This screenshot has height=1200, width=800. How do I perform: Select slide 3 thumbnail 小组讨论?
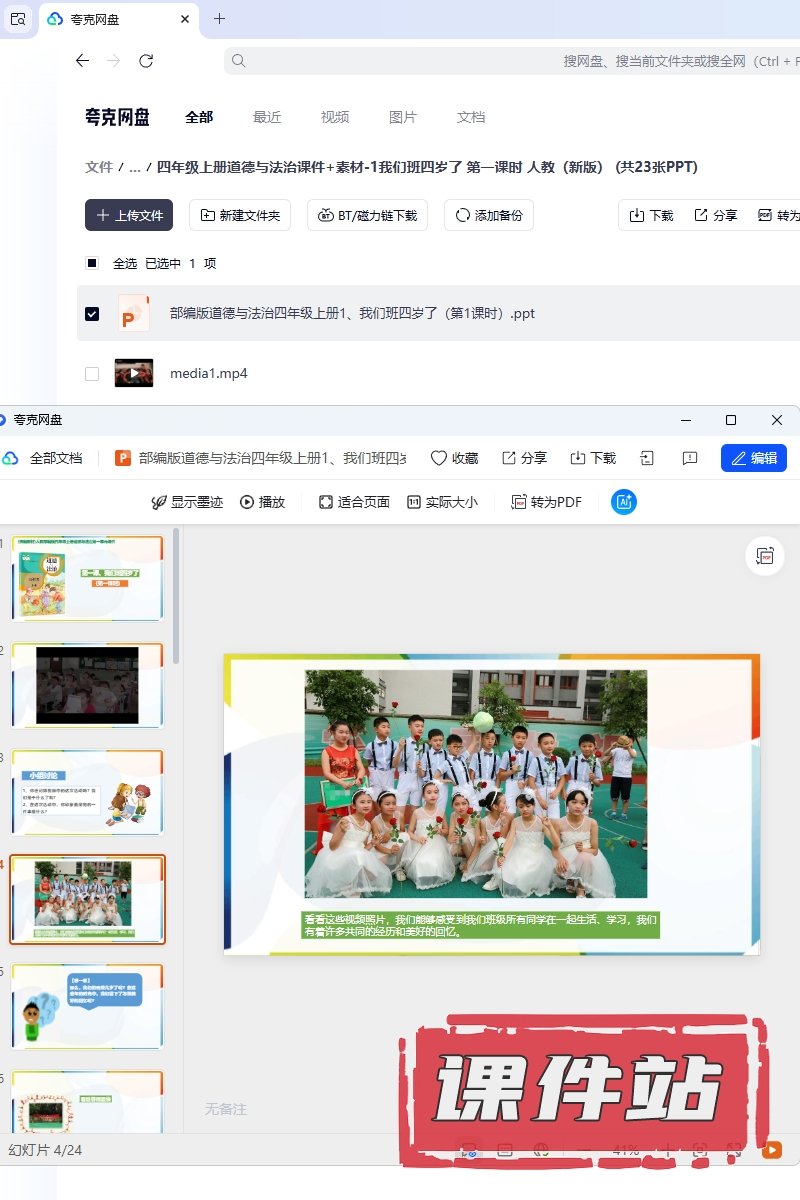87,792
